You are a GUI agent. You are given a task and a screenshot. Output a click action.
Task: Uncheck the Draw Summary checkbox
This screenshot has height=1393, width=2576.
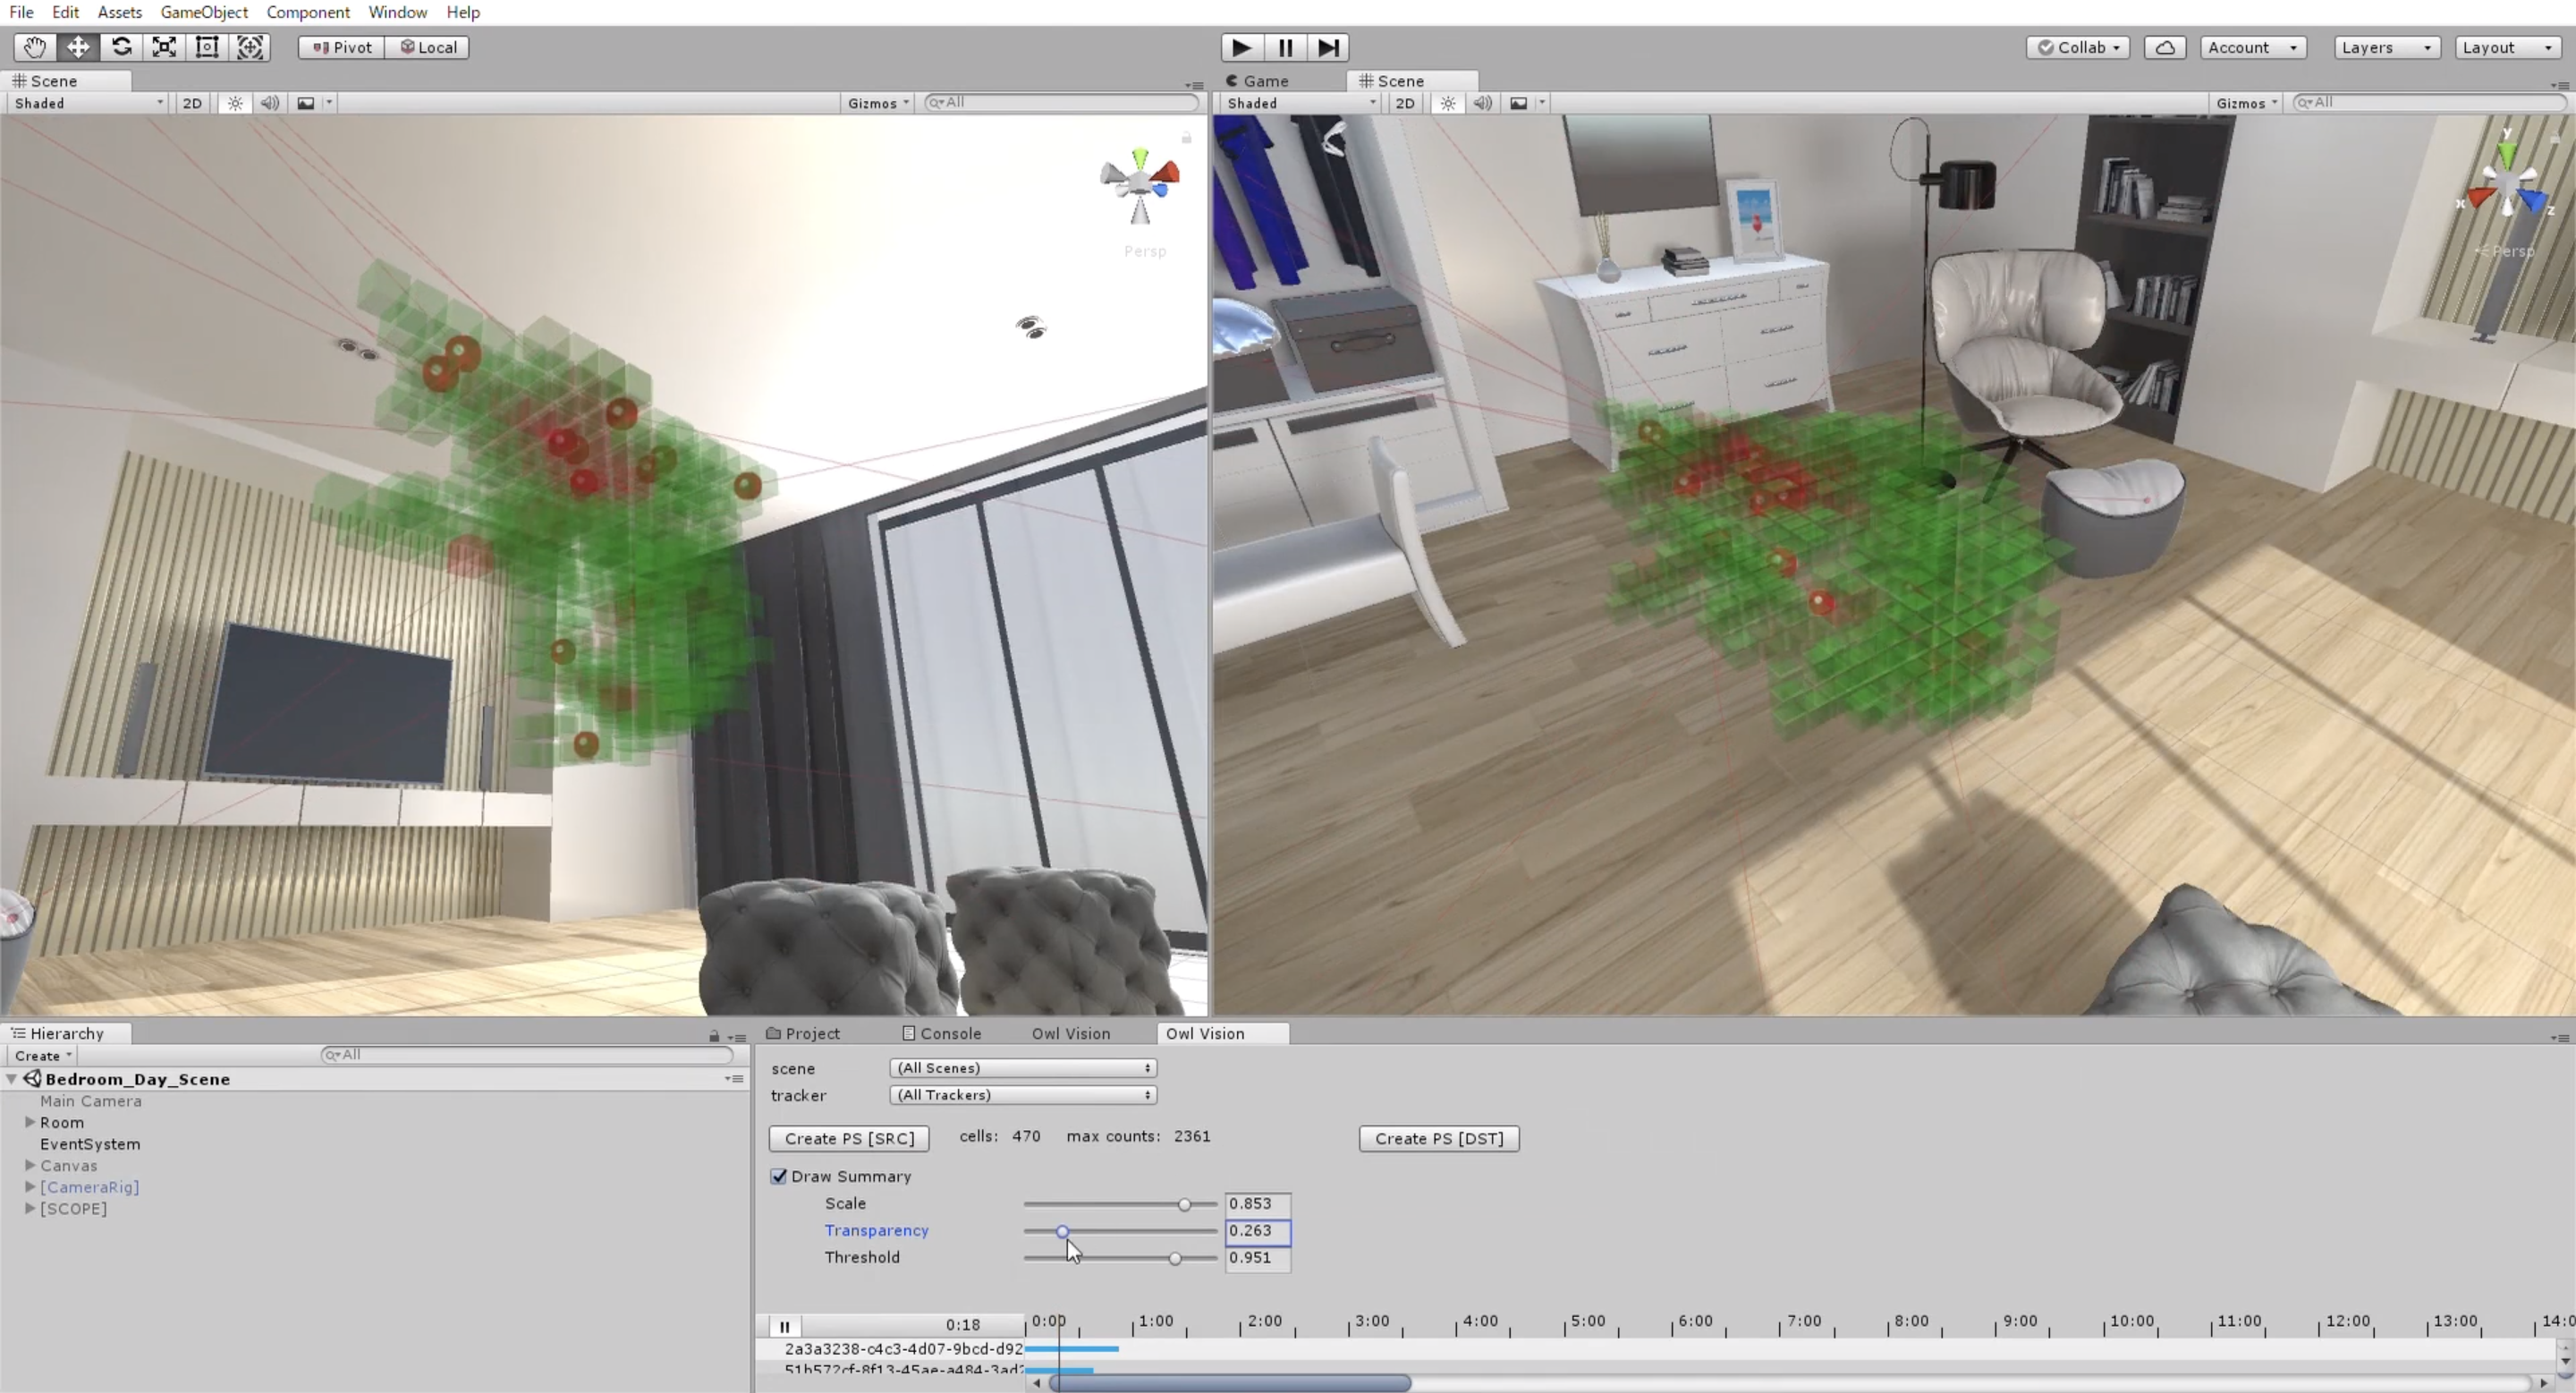779,1176
